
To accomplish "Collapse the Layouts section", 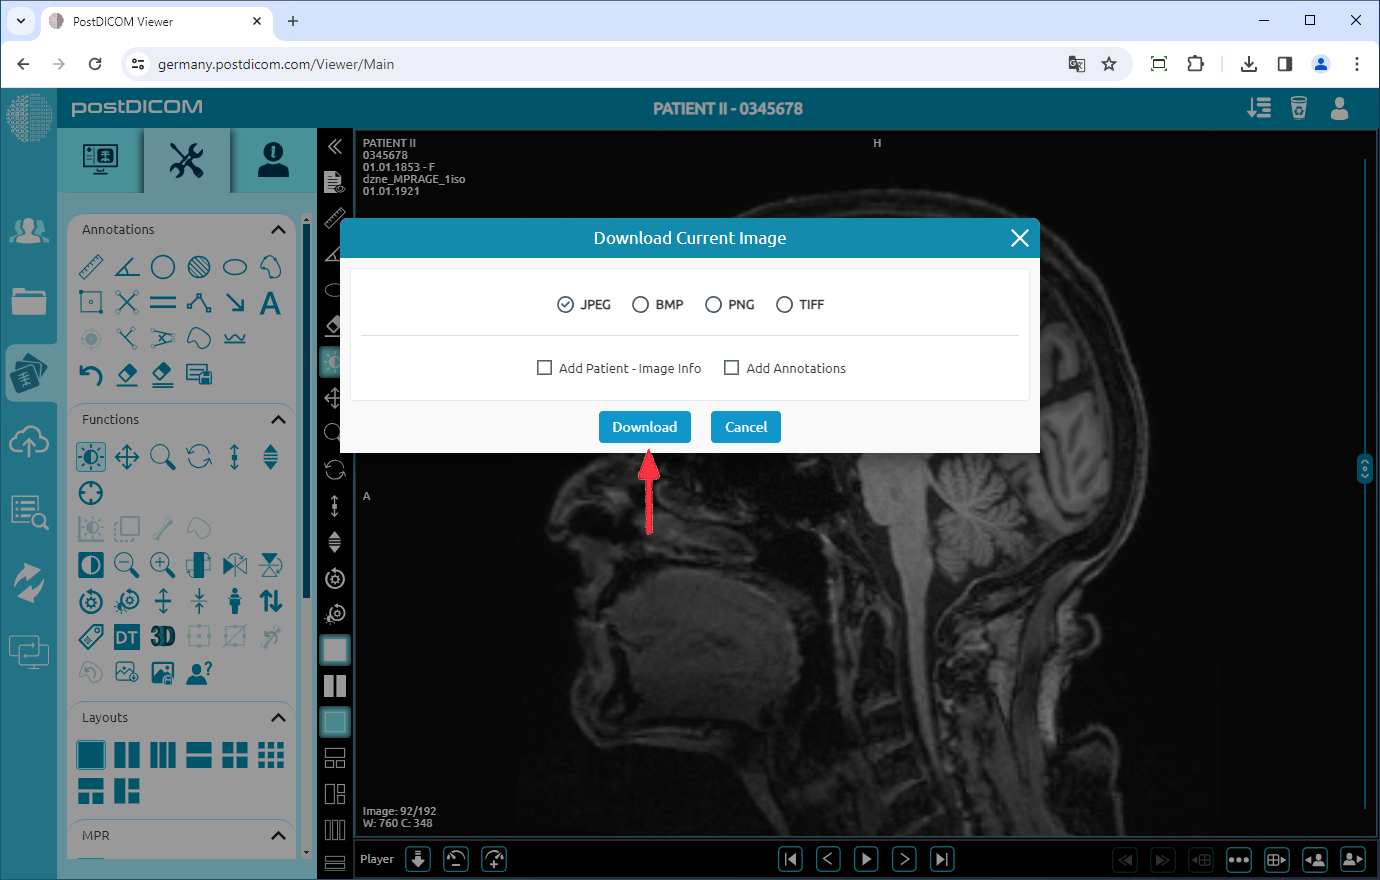I will click(278, 717).
